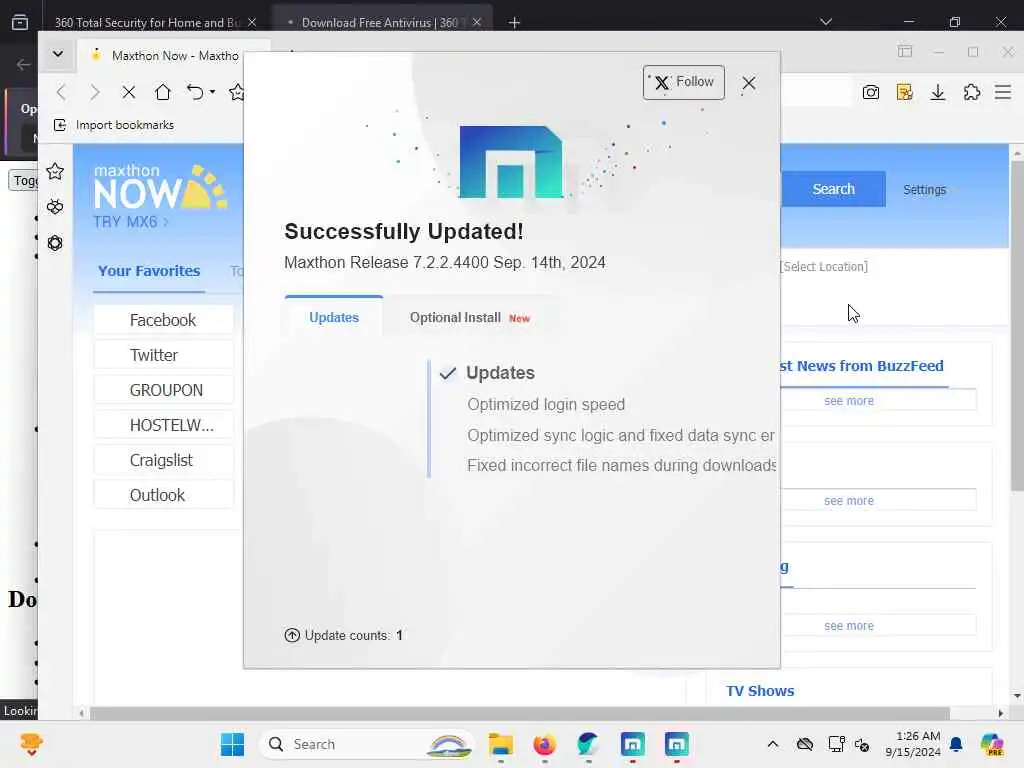Select the Updates tab in the dialog
Screen dimensions: 1024x768
[x=334, y=317]
